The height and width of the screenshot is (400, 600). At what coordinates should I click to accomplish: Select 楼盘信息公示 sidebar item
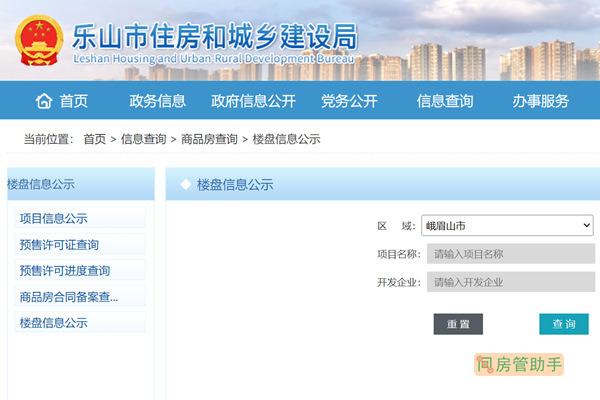80,322
